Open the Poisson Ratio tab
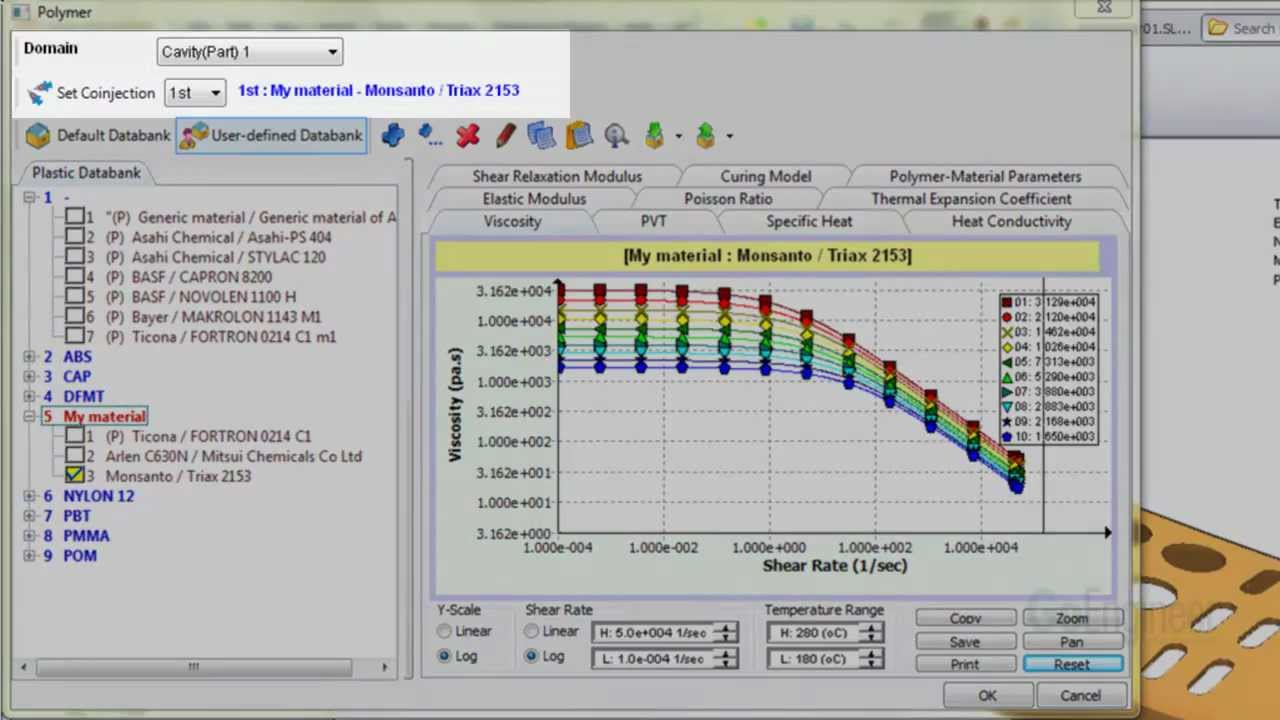 pyautogui.click(x=728, y=199)
